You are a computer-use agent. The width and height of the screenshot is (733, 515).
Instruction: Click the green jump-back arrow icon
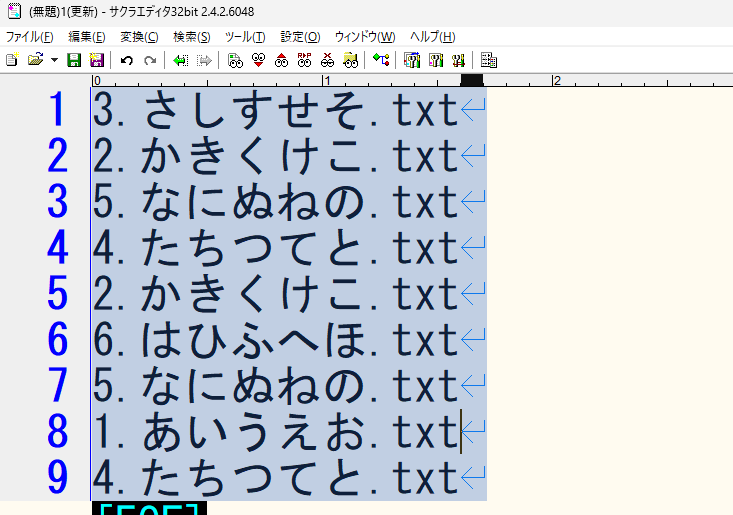coord(180,60)
